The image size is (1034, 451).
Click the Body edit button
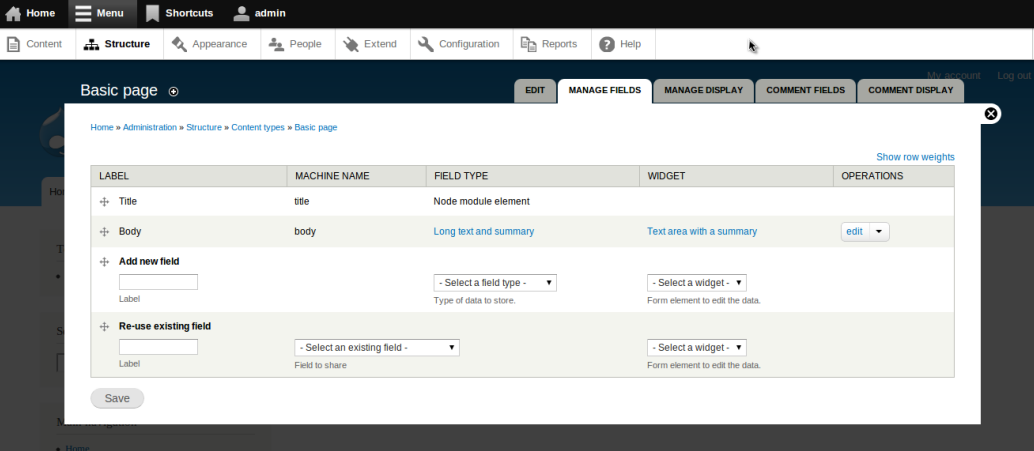tap(855, 232)
